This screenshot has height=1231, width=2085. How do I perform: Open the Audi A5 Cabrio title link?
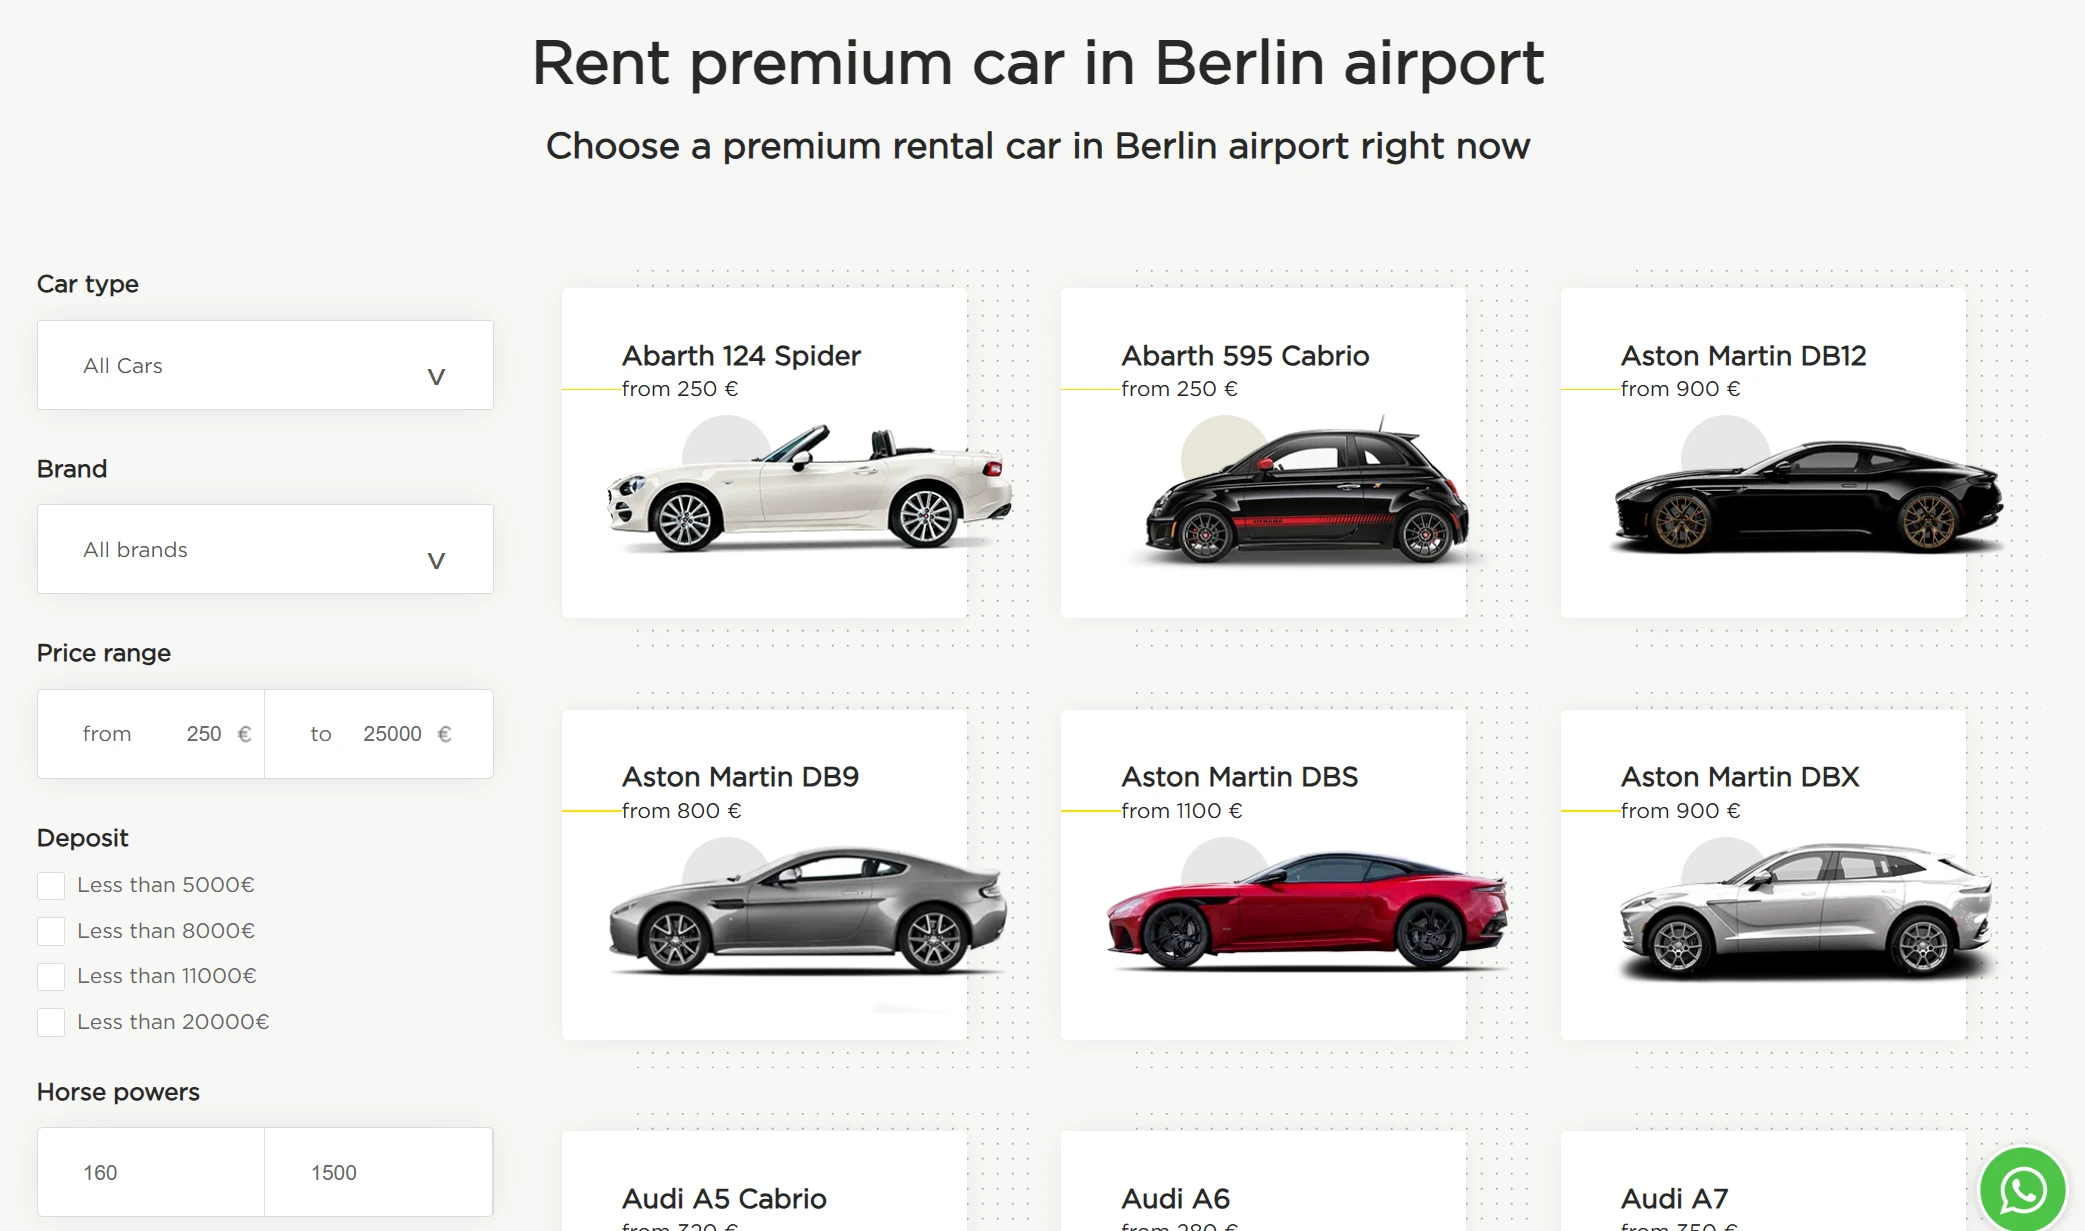(724, 1198)
